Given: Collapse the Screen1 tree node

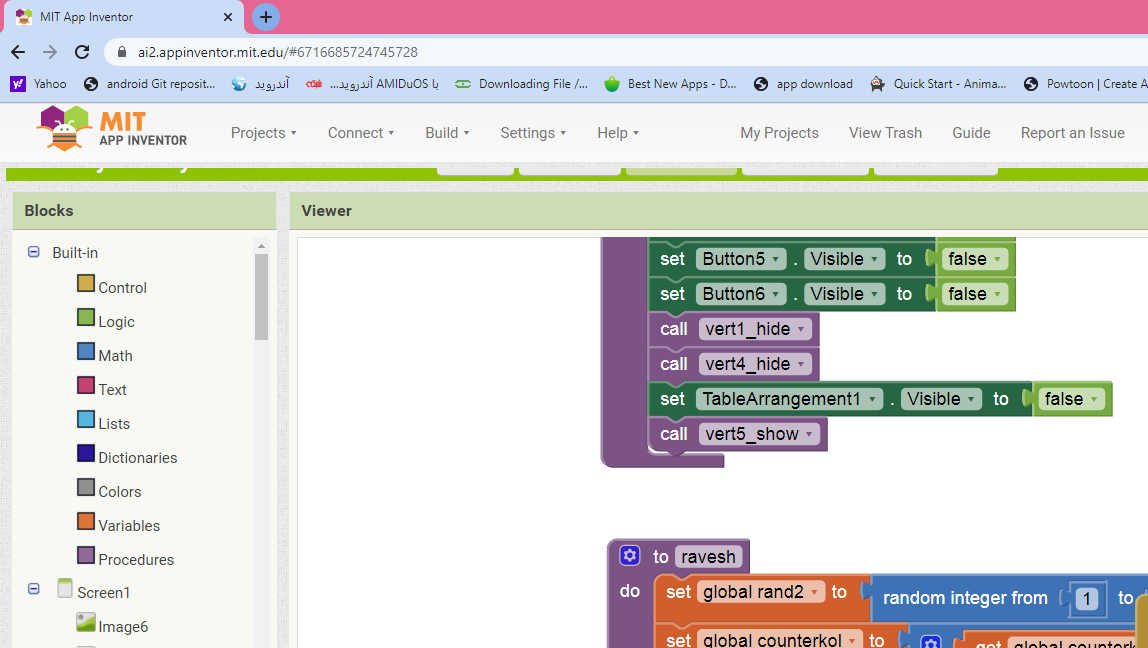Looking at the screenshot, I should point(34,590).
